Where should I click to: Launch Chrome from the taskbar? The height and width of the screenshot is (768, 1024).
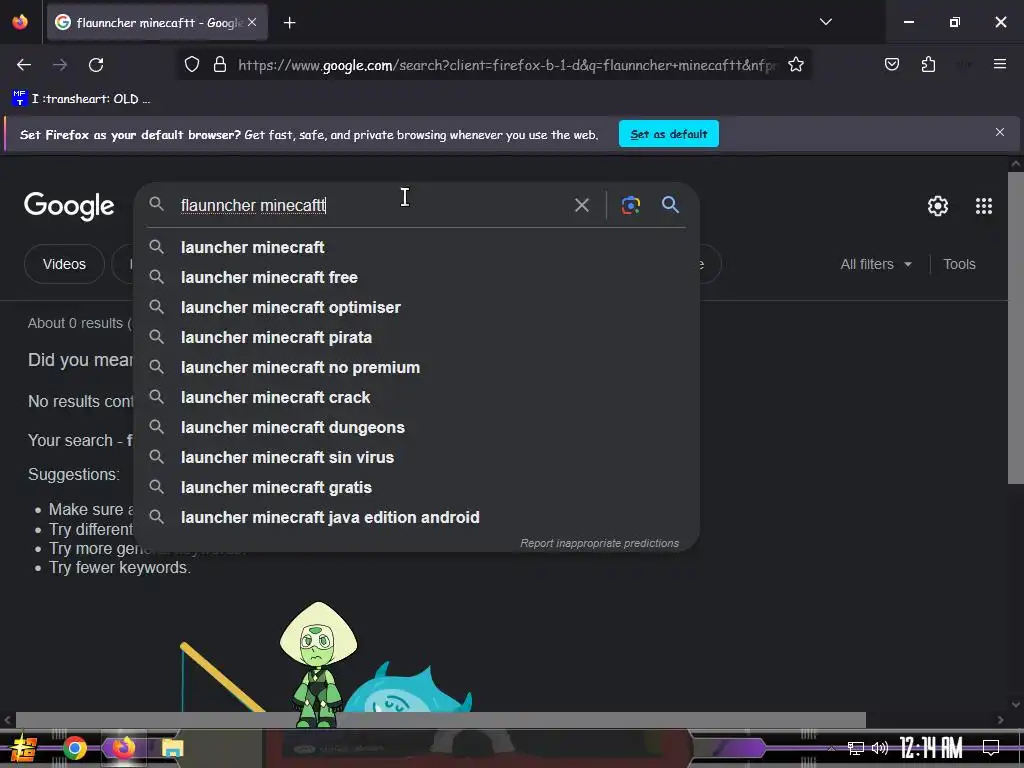(74, 748)
